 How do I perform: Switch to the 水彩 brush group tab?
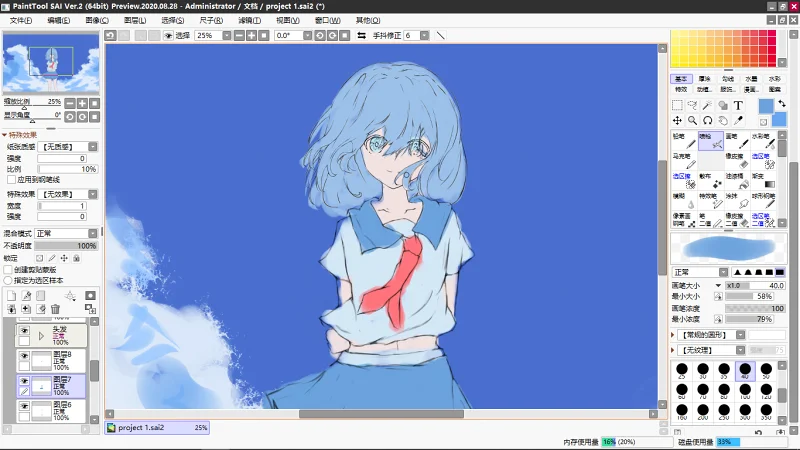(x=774, y=79)
